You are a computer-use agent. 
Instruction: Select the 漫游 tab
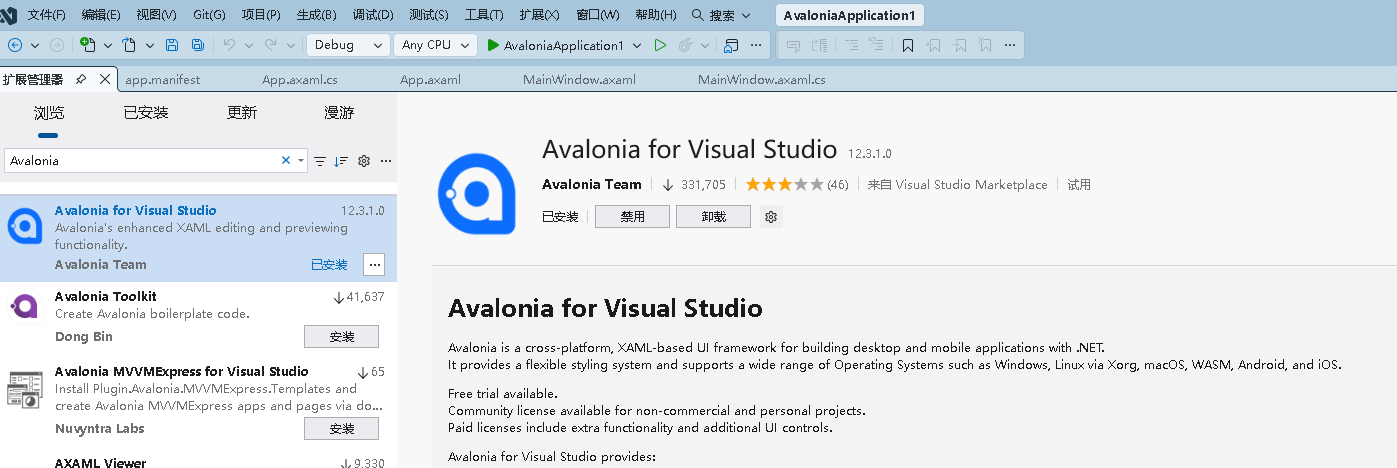click(339, 113)
